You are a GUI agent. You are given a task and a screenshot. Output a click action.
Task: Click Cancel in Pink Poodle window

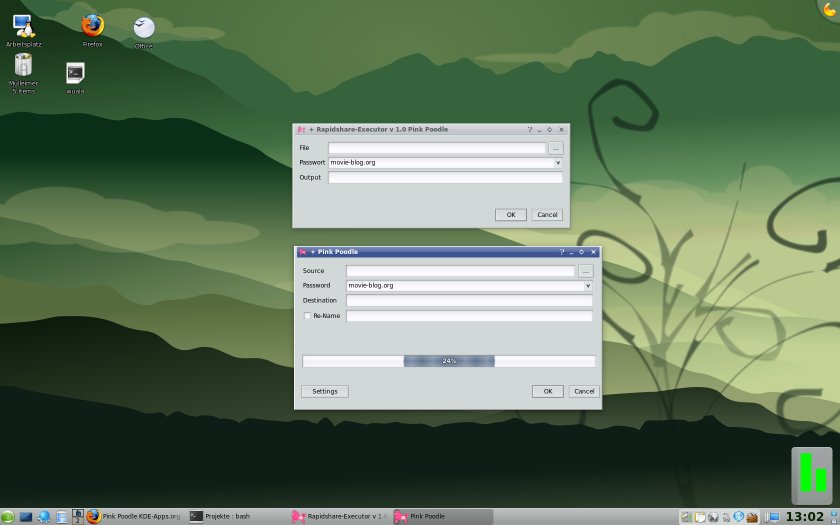pyautogui.click(x=584, y=392)
